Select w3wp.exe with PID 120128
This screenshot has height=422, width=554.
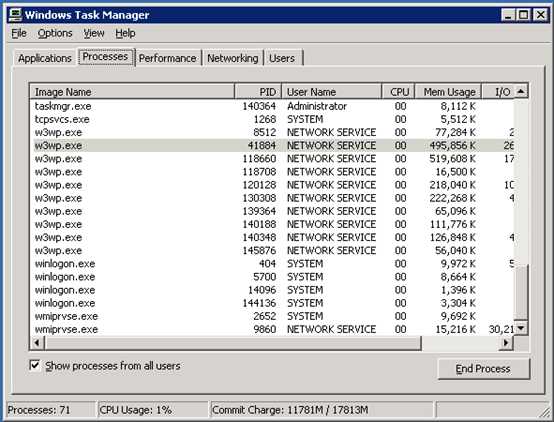(272, 185)
